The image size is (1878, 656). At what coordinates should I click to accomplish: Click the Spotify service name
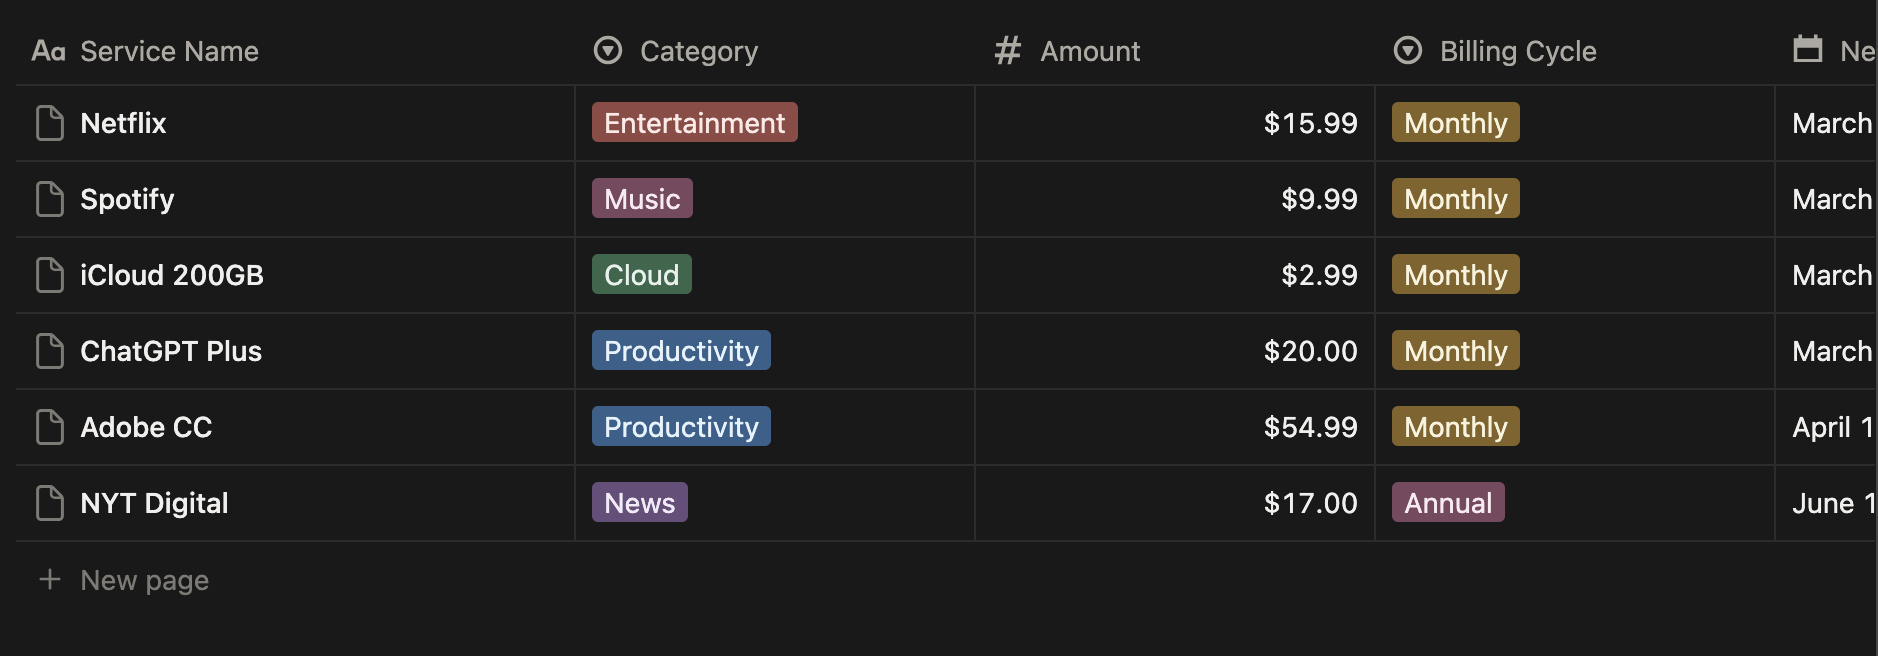point(127,199)
